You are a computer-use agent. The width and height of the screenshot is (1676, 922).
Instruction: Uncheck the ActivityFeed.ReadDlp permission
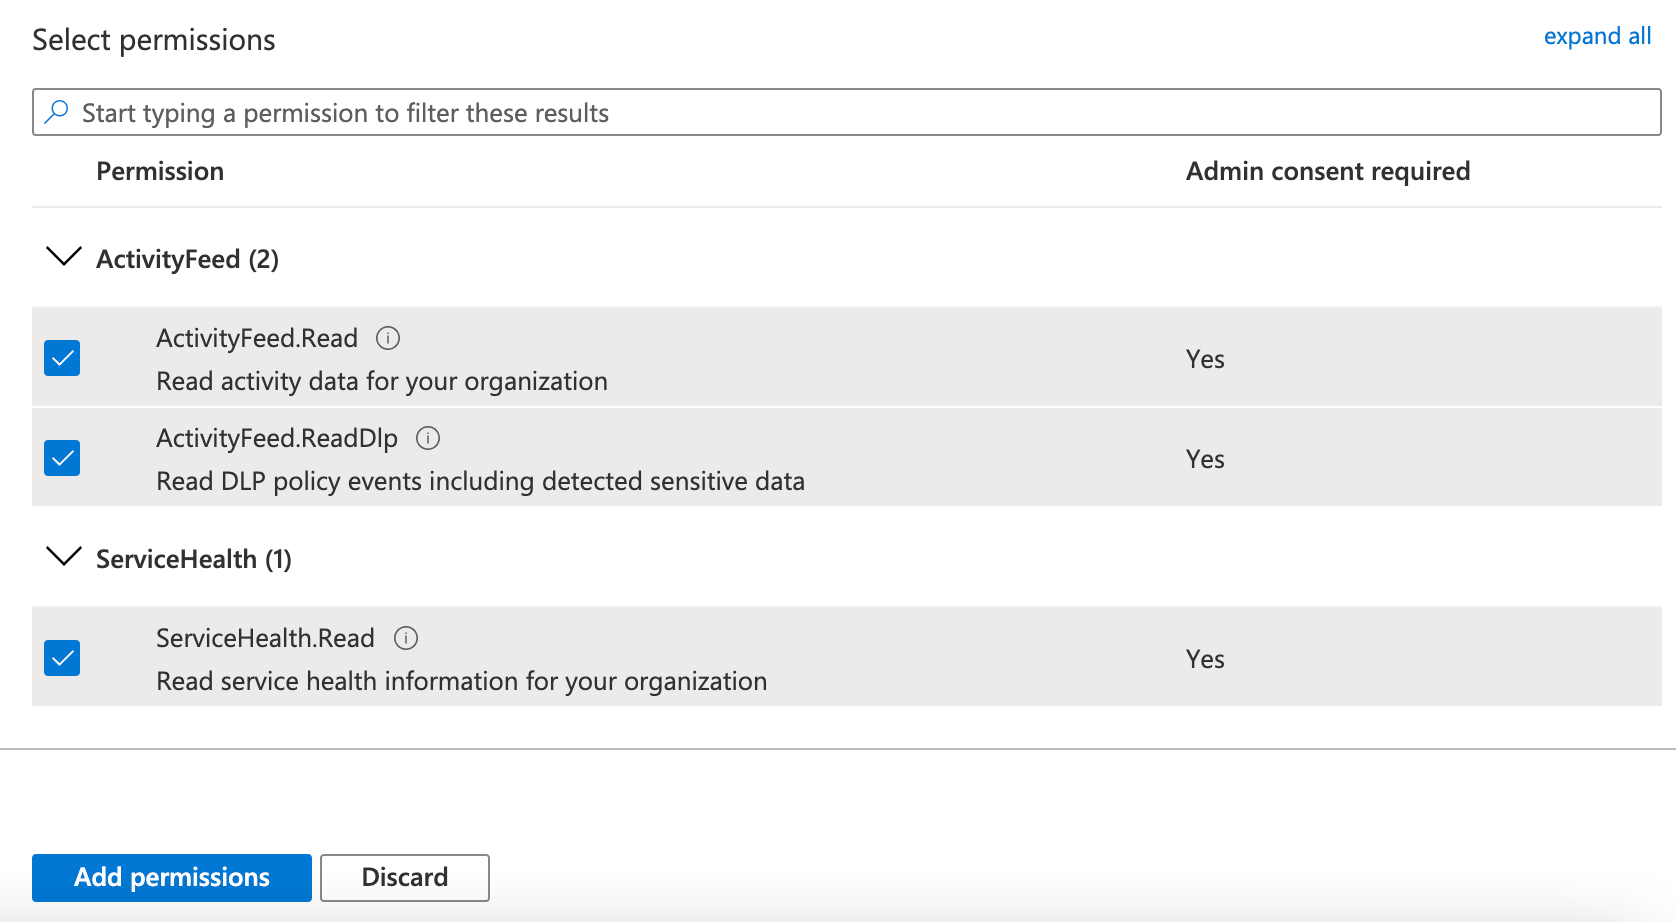point(61,457)
